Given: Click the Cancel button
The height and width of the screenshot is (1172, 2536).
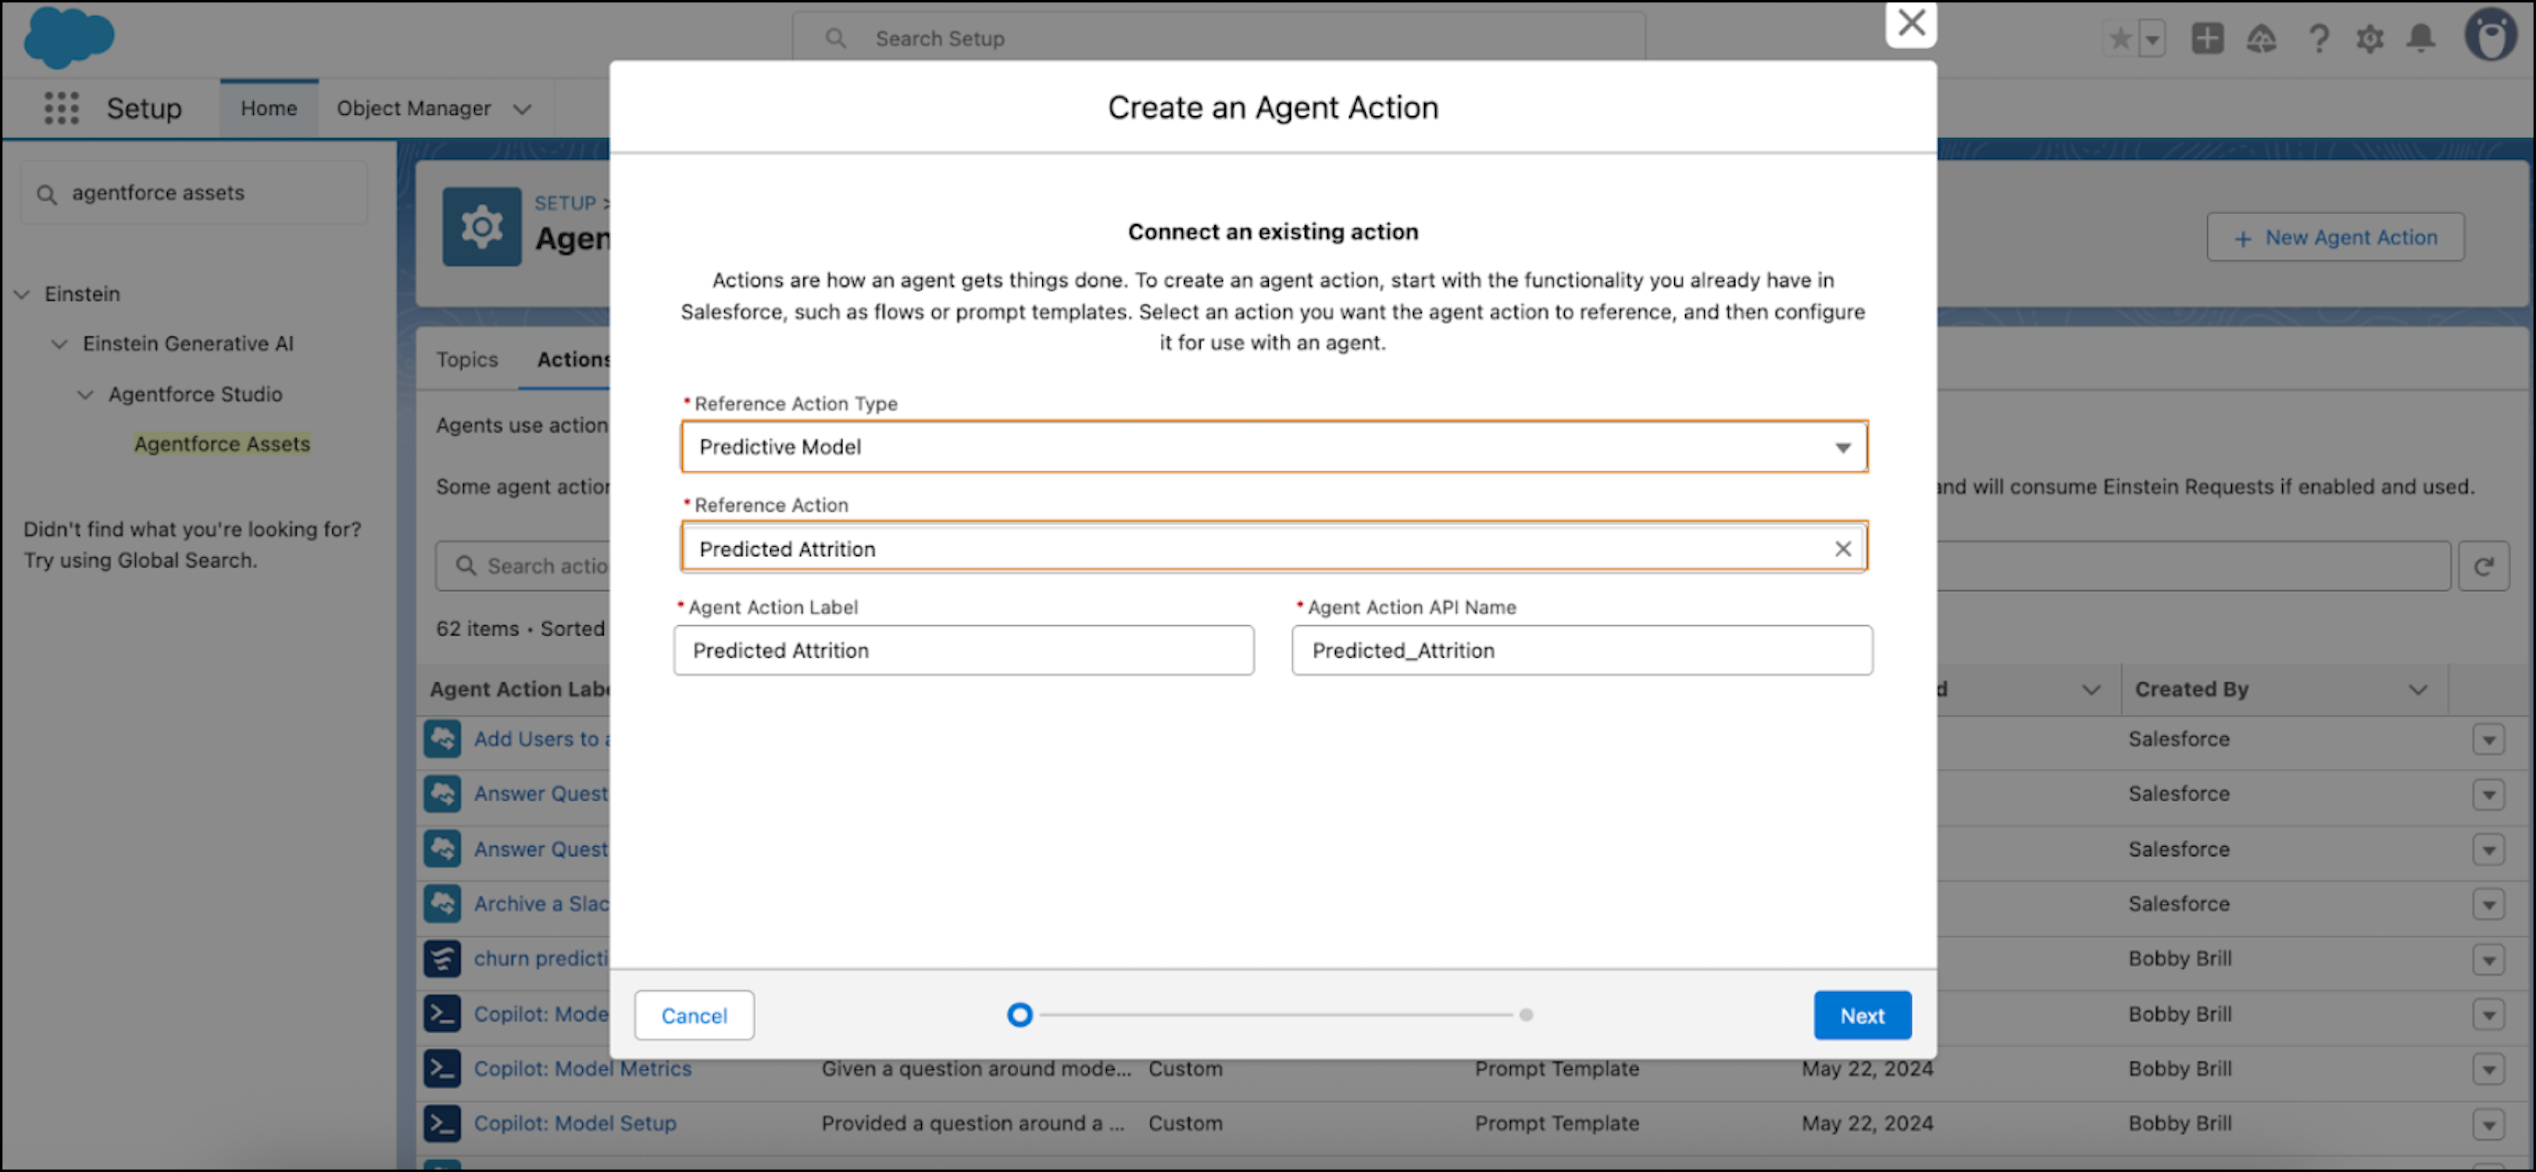Looking at the screenshot, I should (x=694, y=1016).
